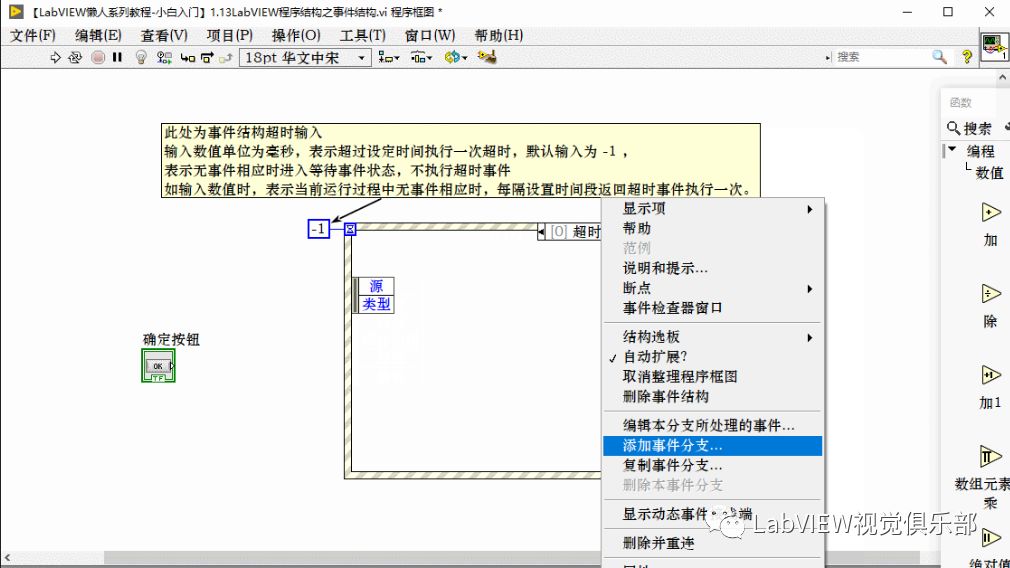The image size is (1010, 568).
Task: Click 添加事件分支... highlighted entry
Action: (713, 446)
